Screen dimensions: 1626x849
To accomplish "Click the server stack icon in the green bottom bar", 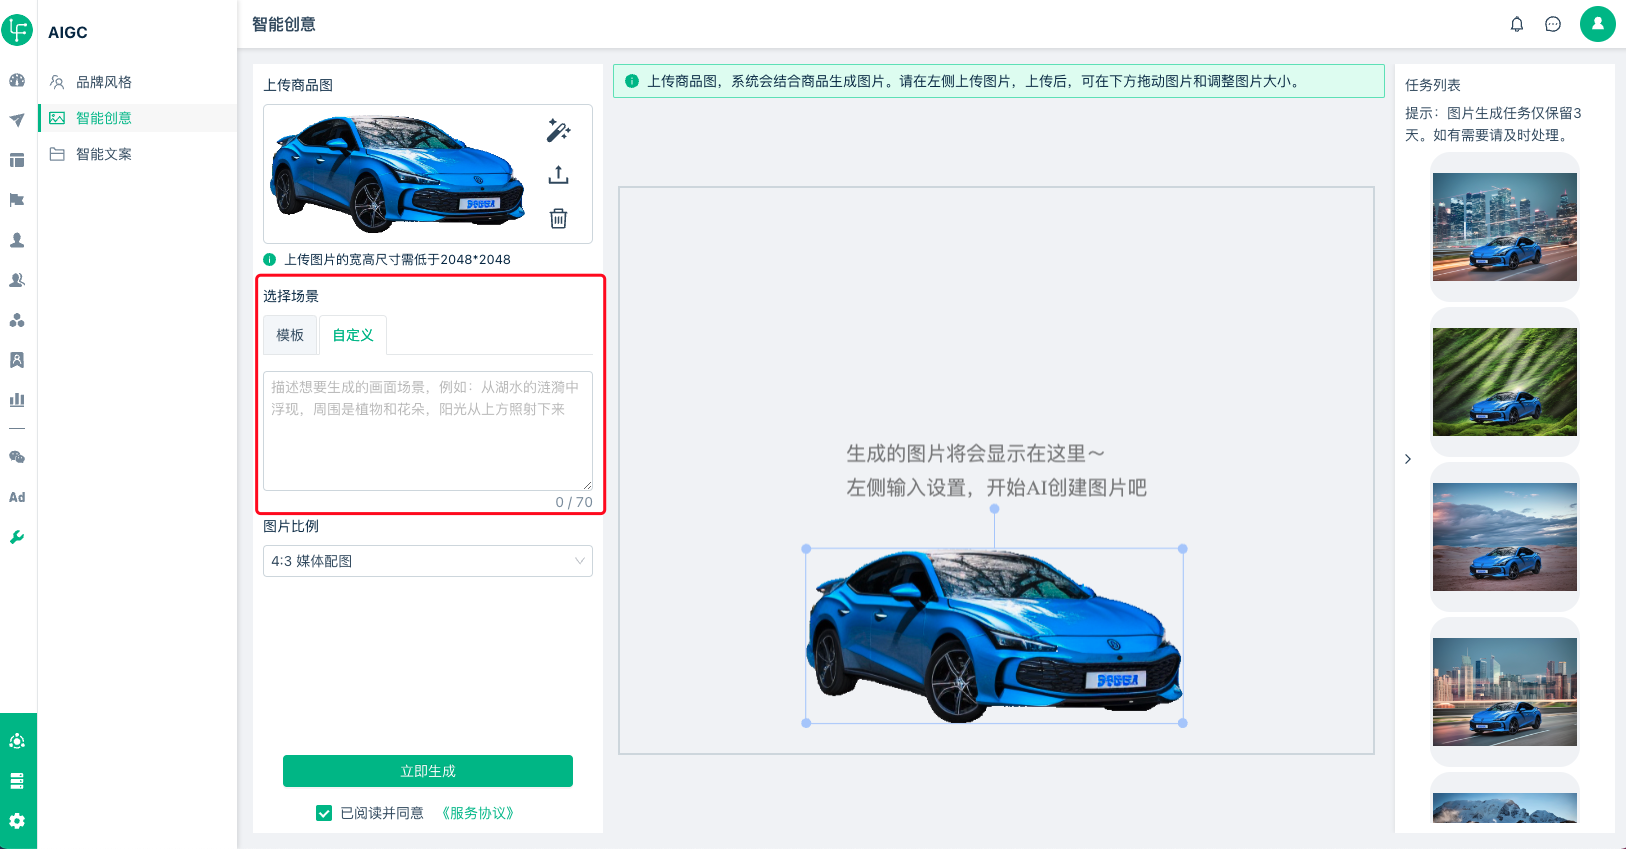I will click(17, 781).
